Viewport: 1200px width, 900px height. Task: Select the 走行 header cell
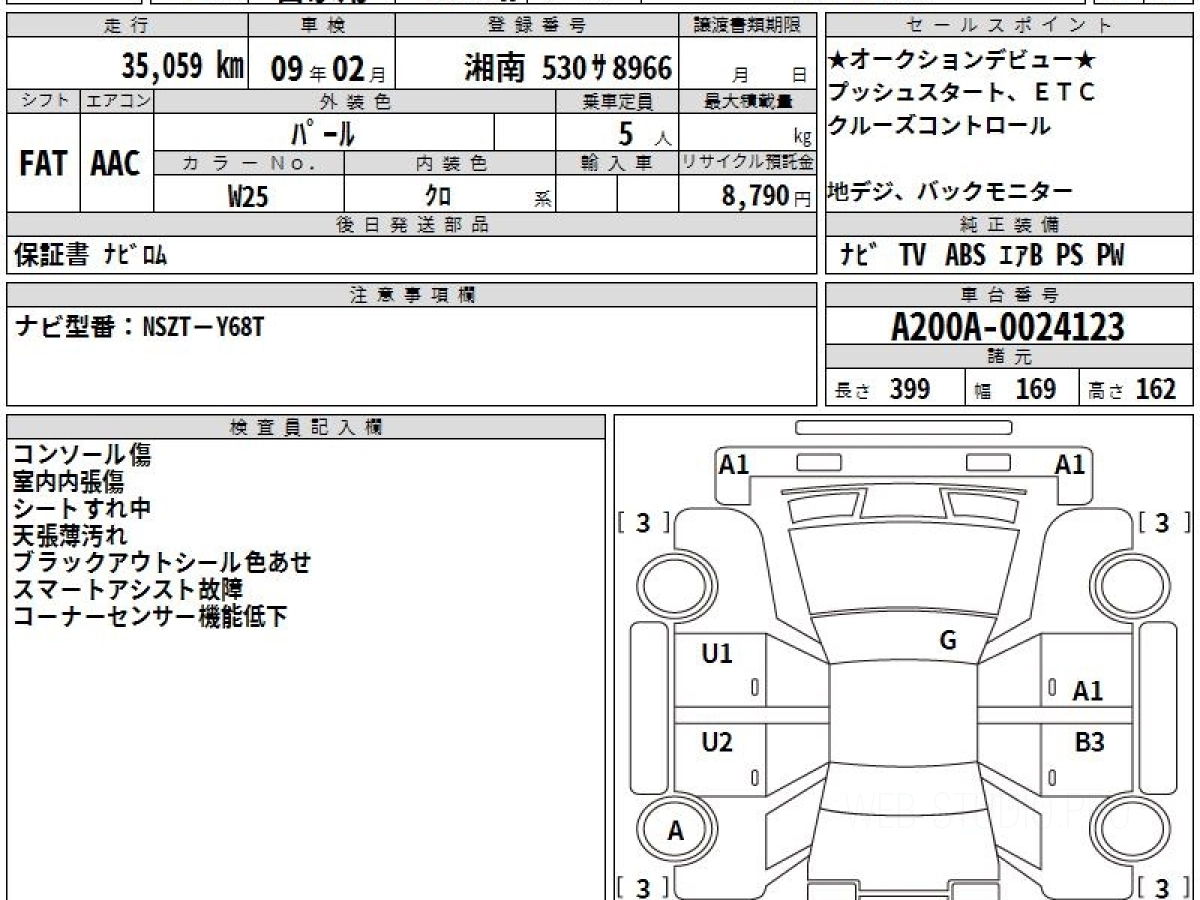pos(126,26)
